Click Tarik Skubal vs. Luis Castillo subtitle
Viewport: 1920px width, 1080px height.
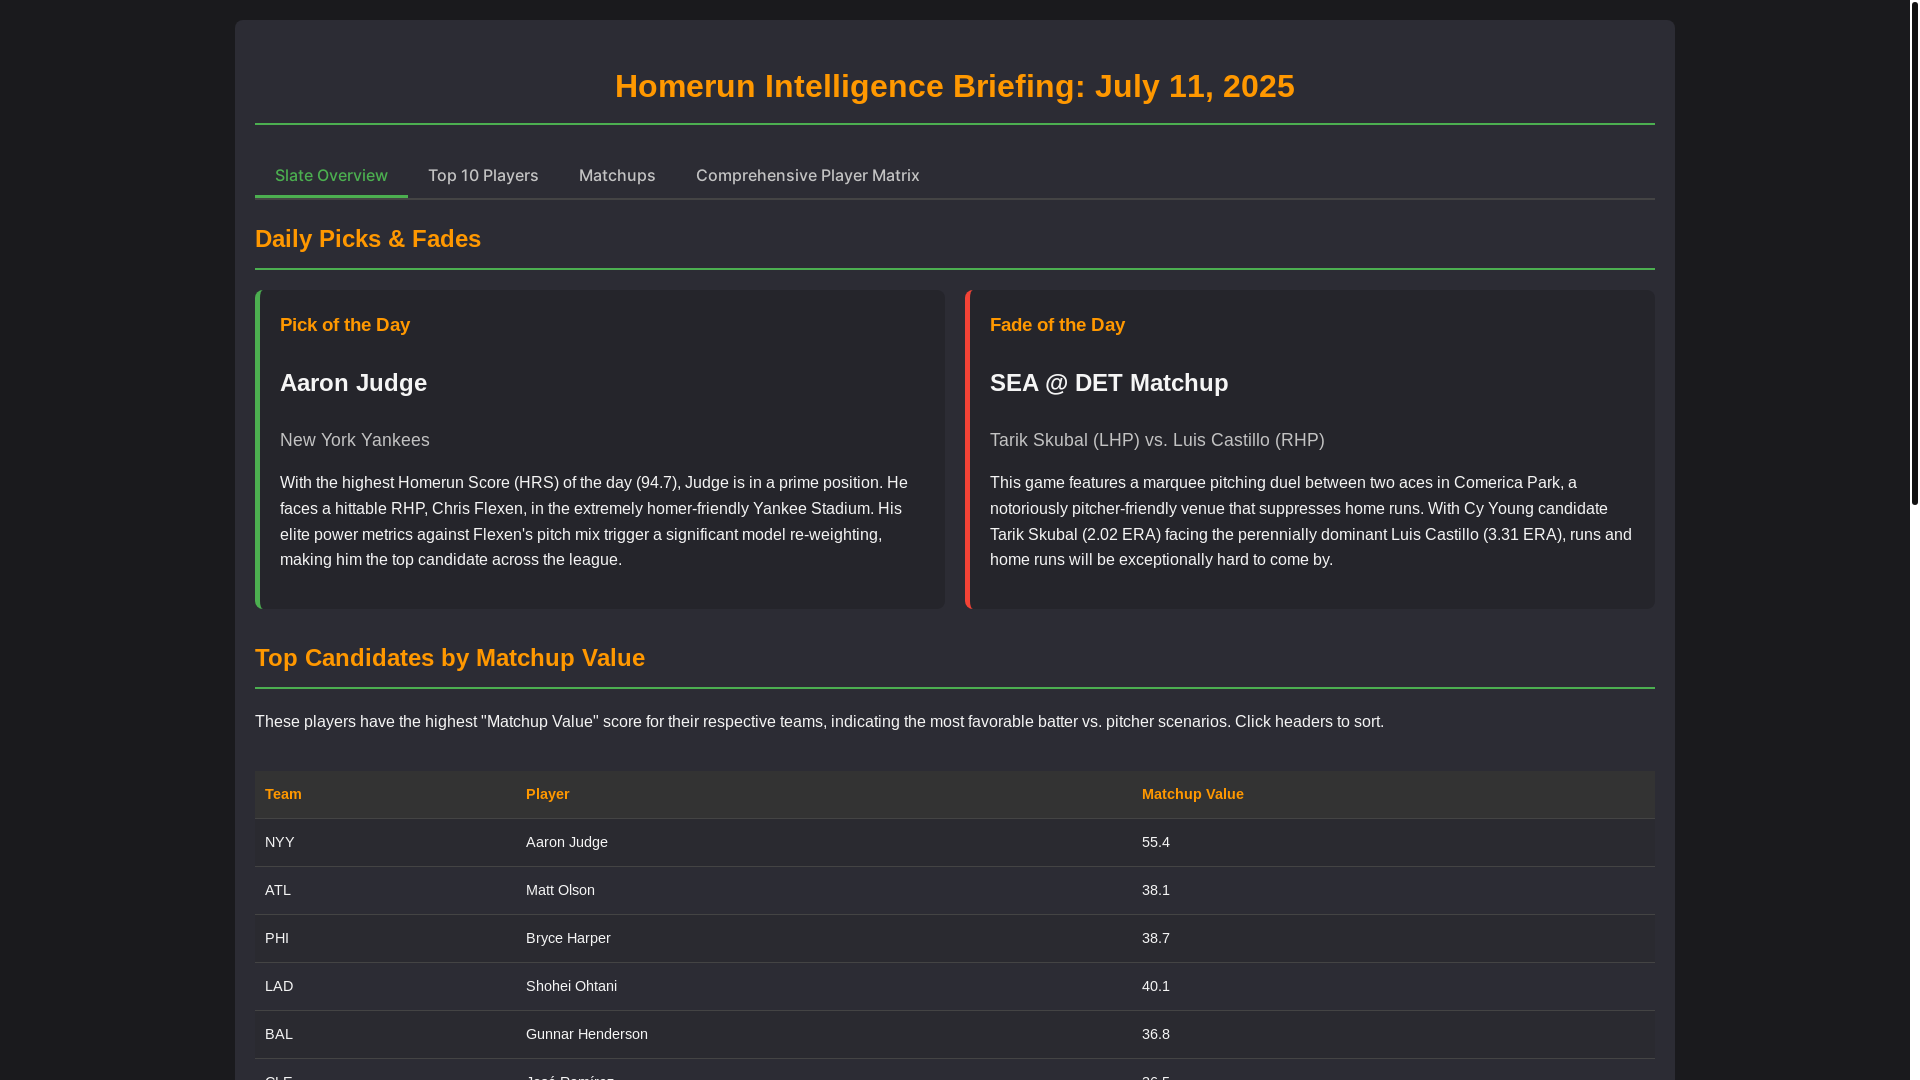point(1157,440)
